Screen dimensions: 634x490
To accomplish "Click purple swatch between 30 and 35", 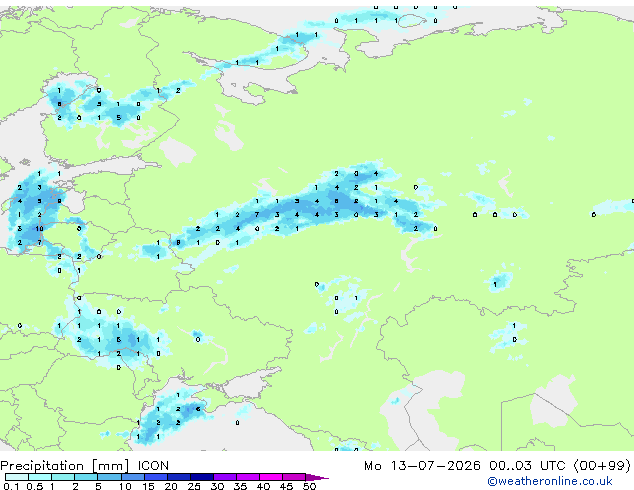I will [224, 477].
